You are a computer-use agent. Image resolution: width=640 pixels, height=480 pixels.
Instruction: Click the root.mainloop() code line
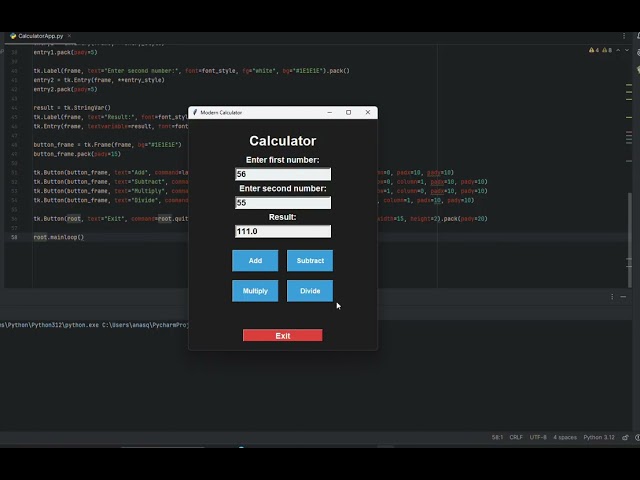59,237
